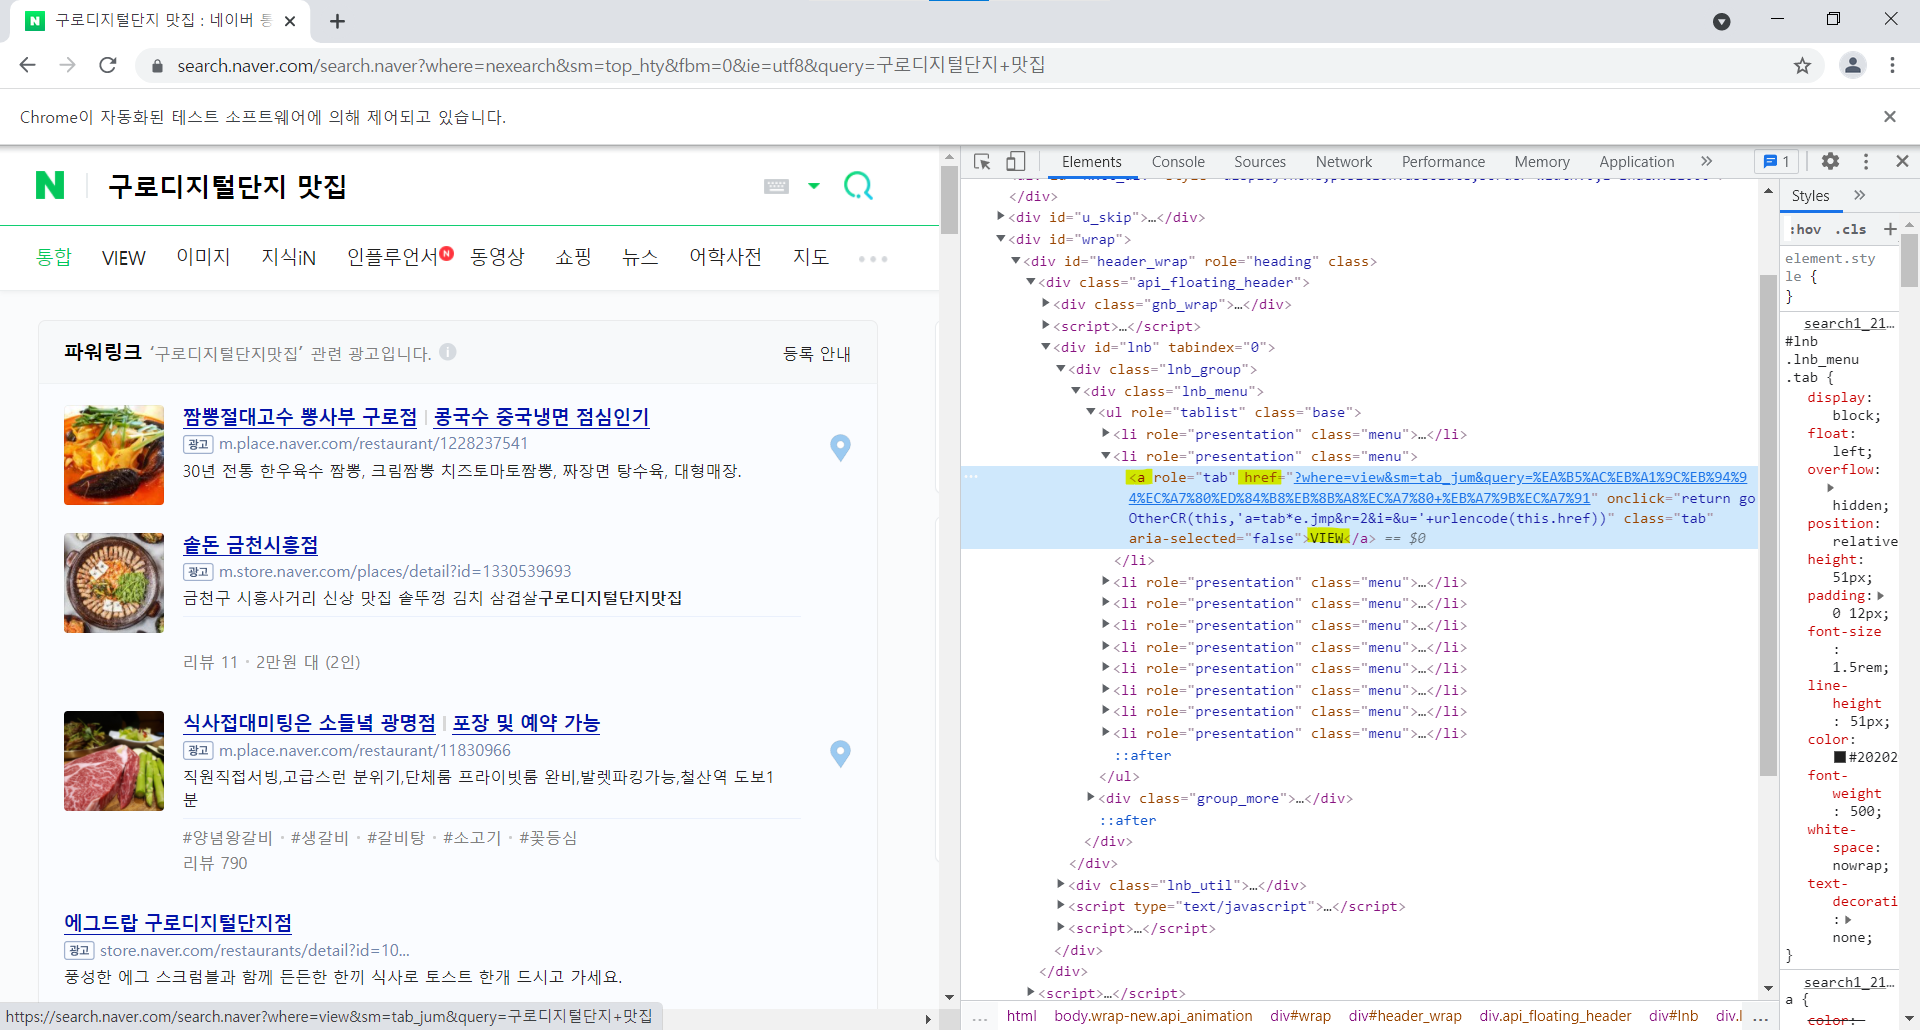The image size is (1920, 1030).
Task: Toggle .cls class editor in Styles
Action: pyautogui.click(x=1851, y=229)
